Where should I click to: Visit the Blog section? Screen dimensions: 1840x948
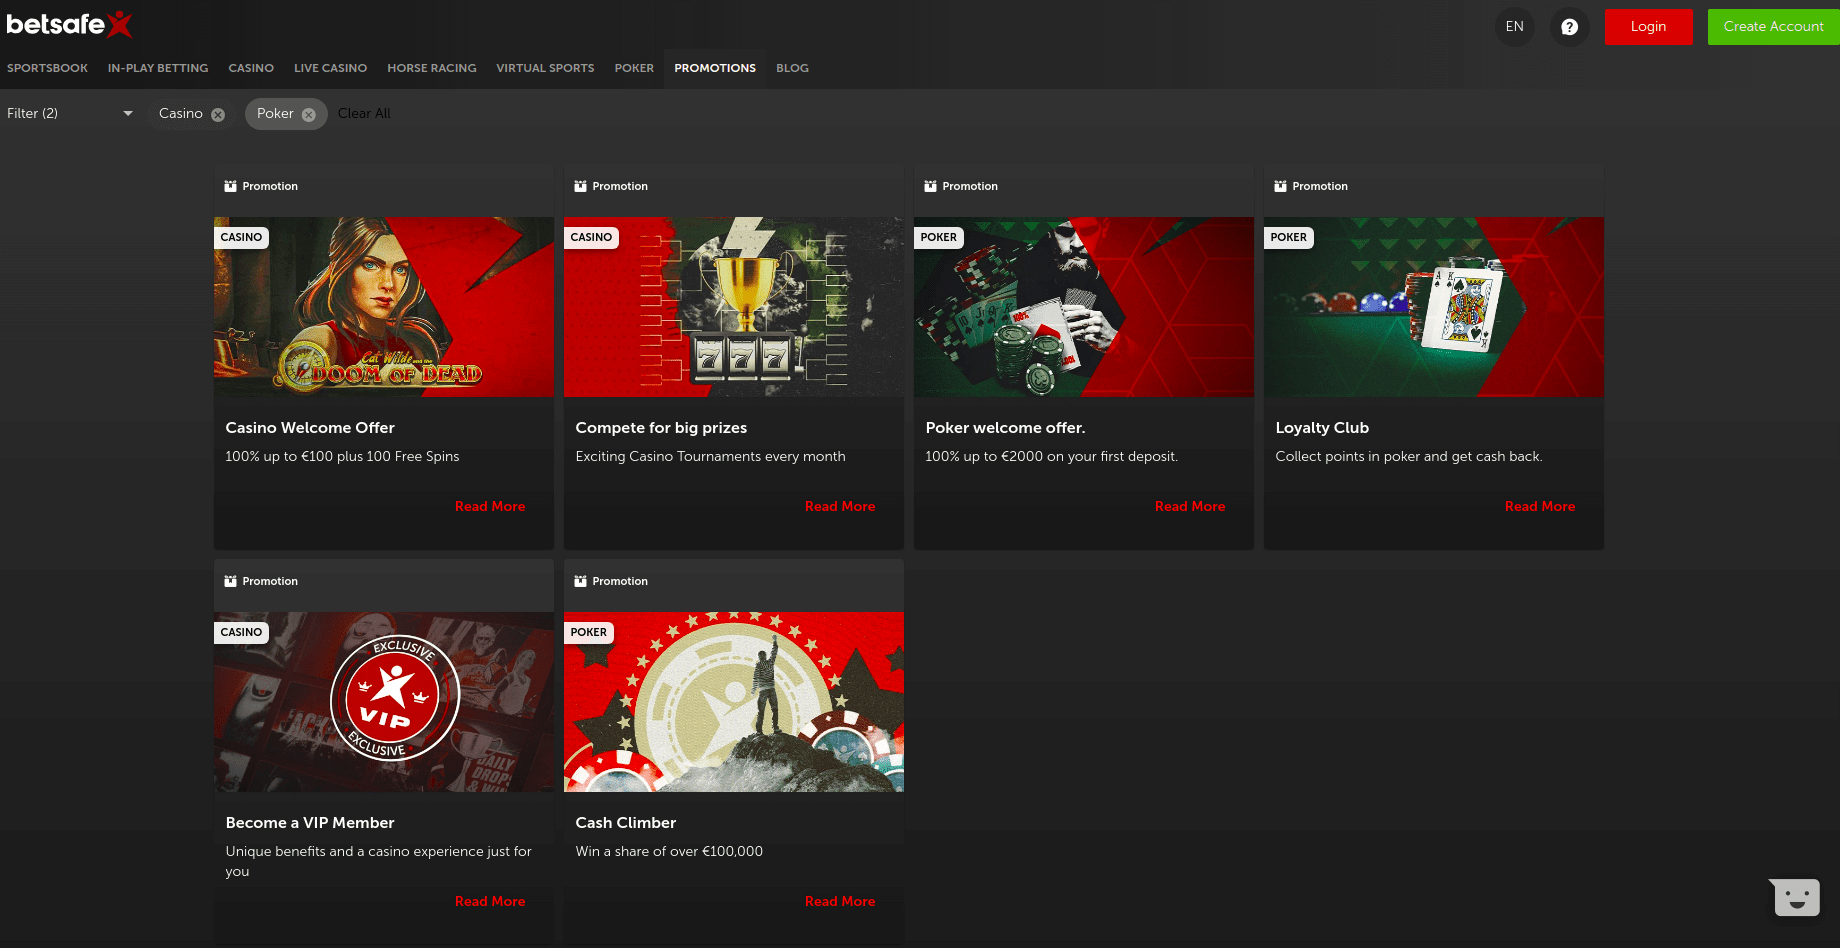pyautogui.click(x=792, y=68)
